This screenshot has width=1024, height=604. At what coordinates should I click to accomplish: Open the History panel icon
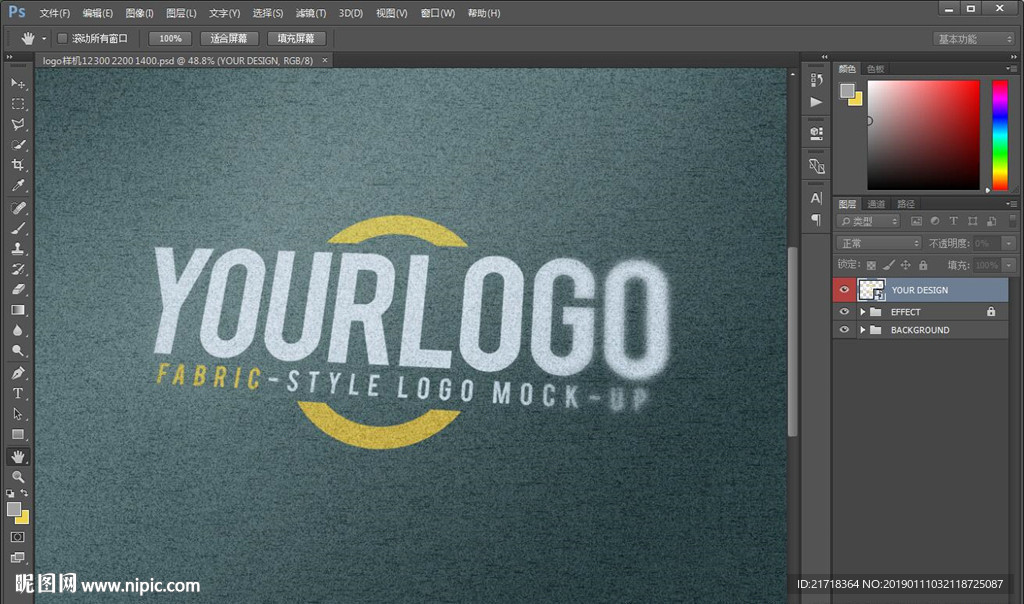816,80
